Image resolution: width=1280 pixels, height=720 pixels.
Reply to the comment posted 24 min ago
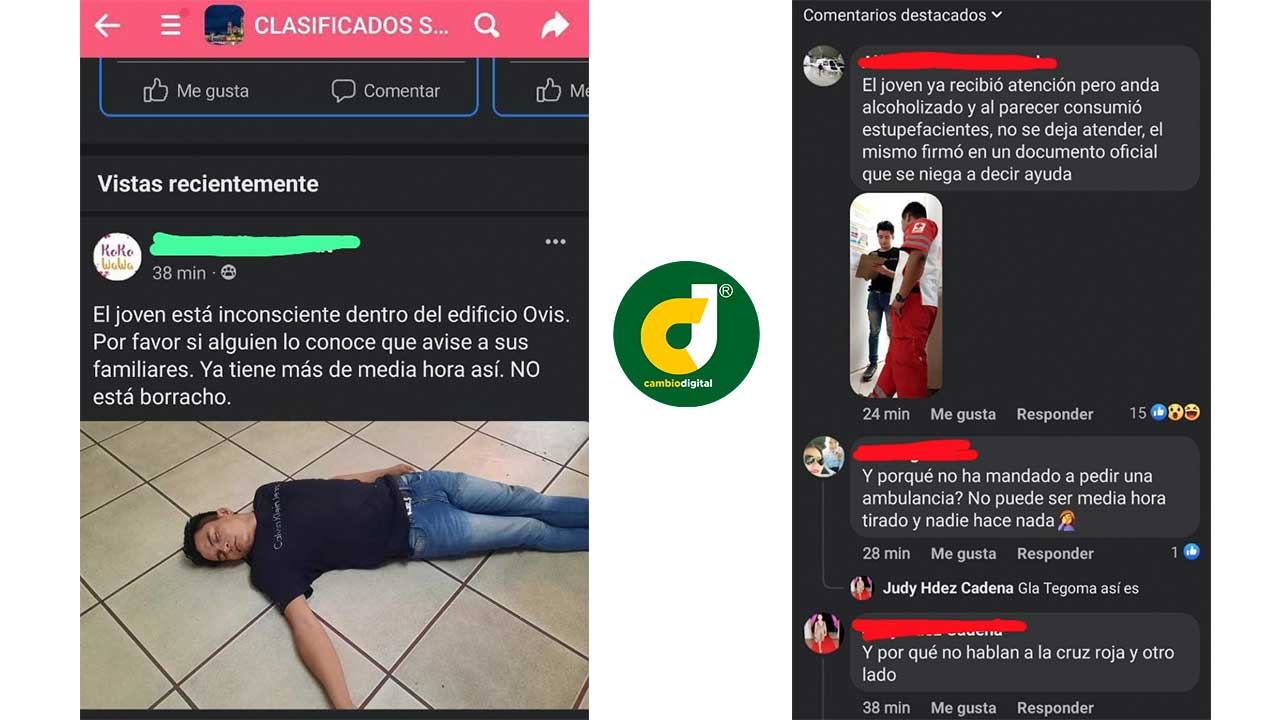click(1055, 414)
